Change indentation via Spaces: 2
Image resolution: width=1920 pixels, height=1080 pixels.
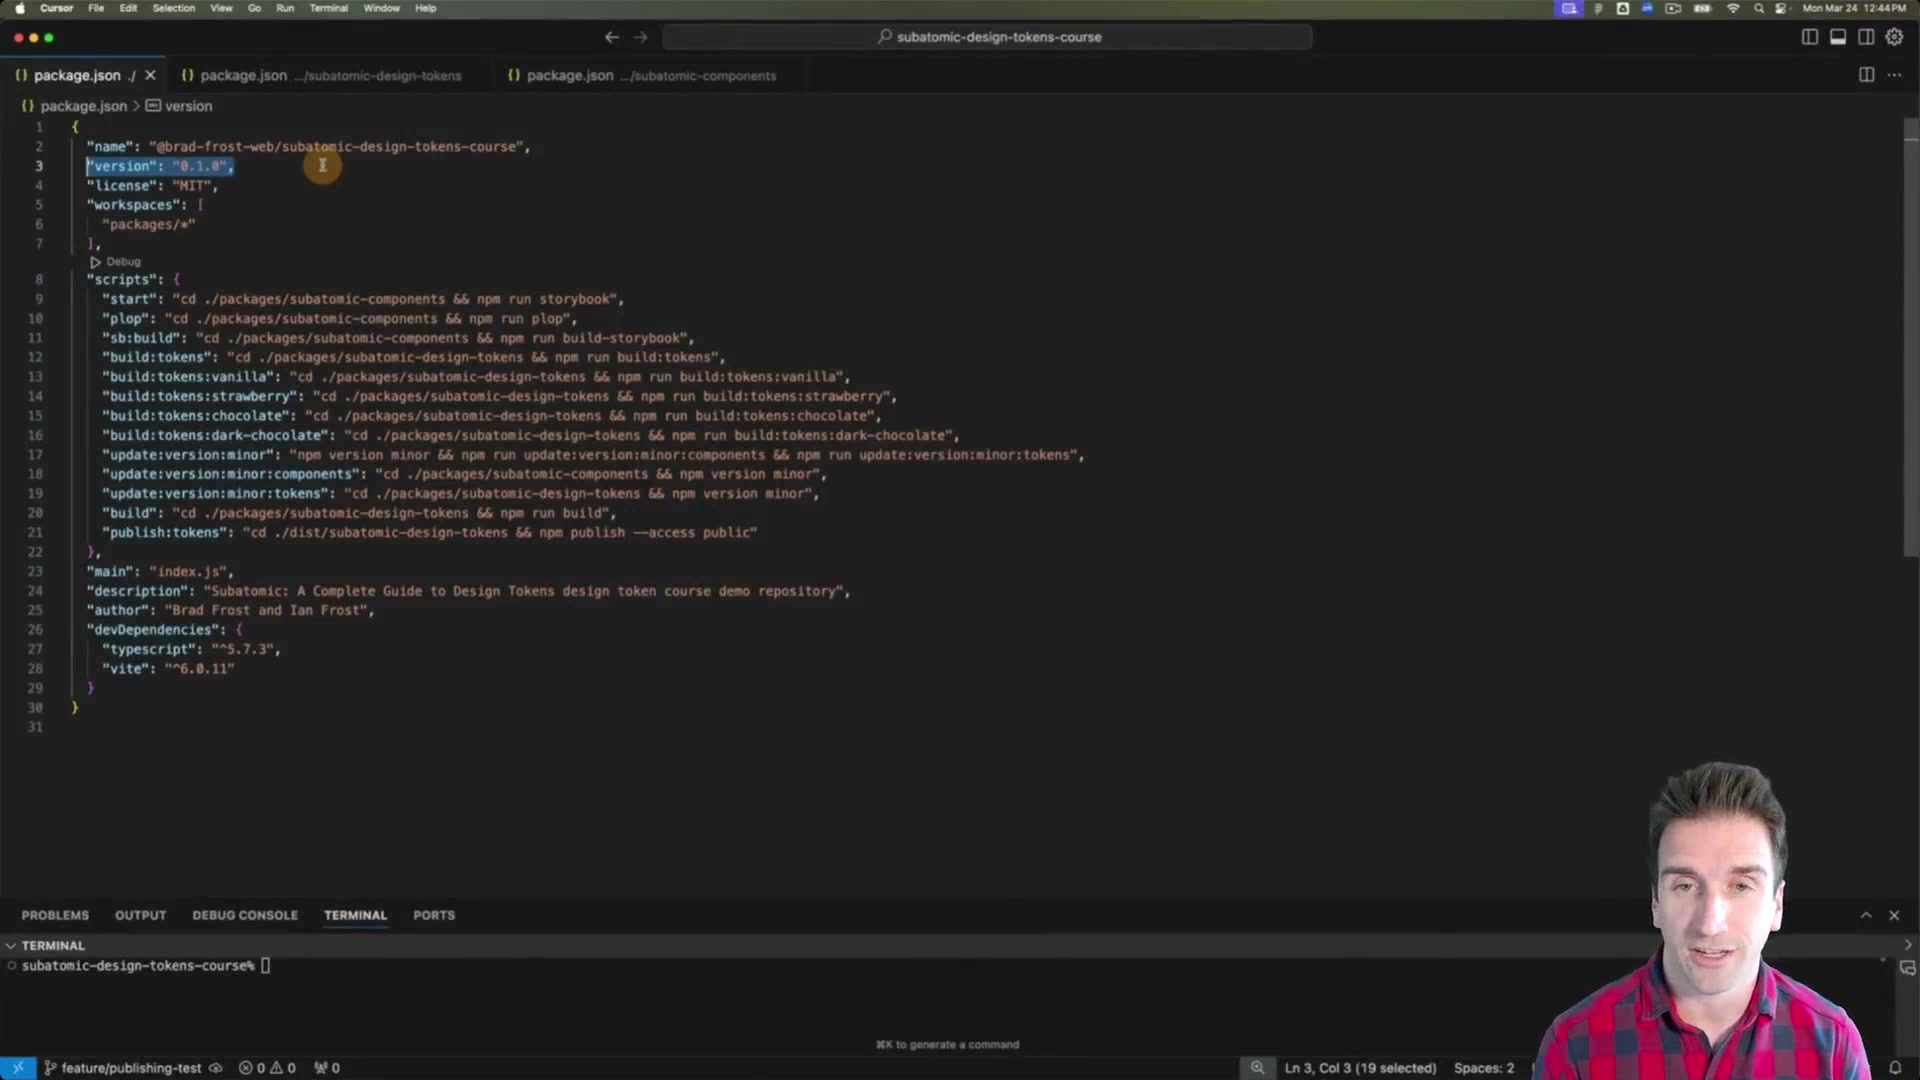(1484, 1068)
